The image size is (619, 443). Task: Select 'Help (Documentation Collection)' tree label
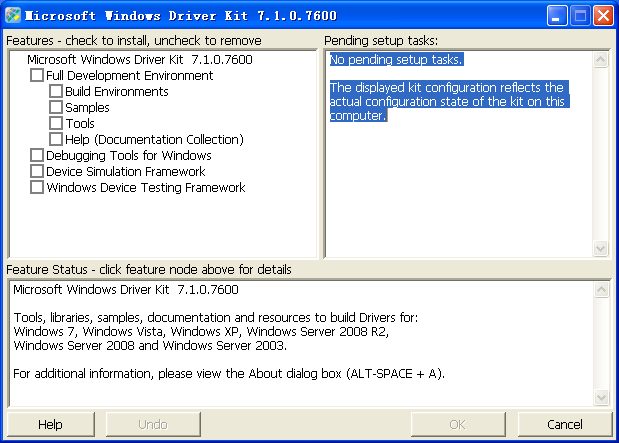coord(154,139)
